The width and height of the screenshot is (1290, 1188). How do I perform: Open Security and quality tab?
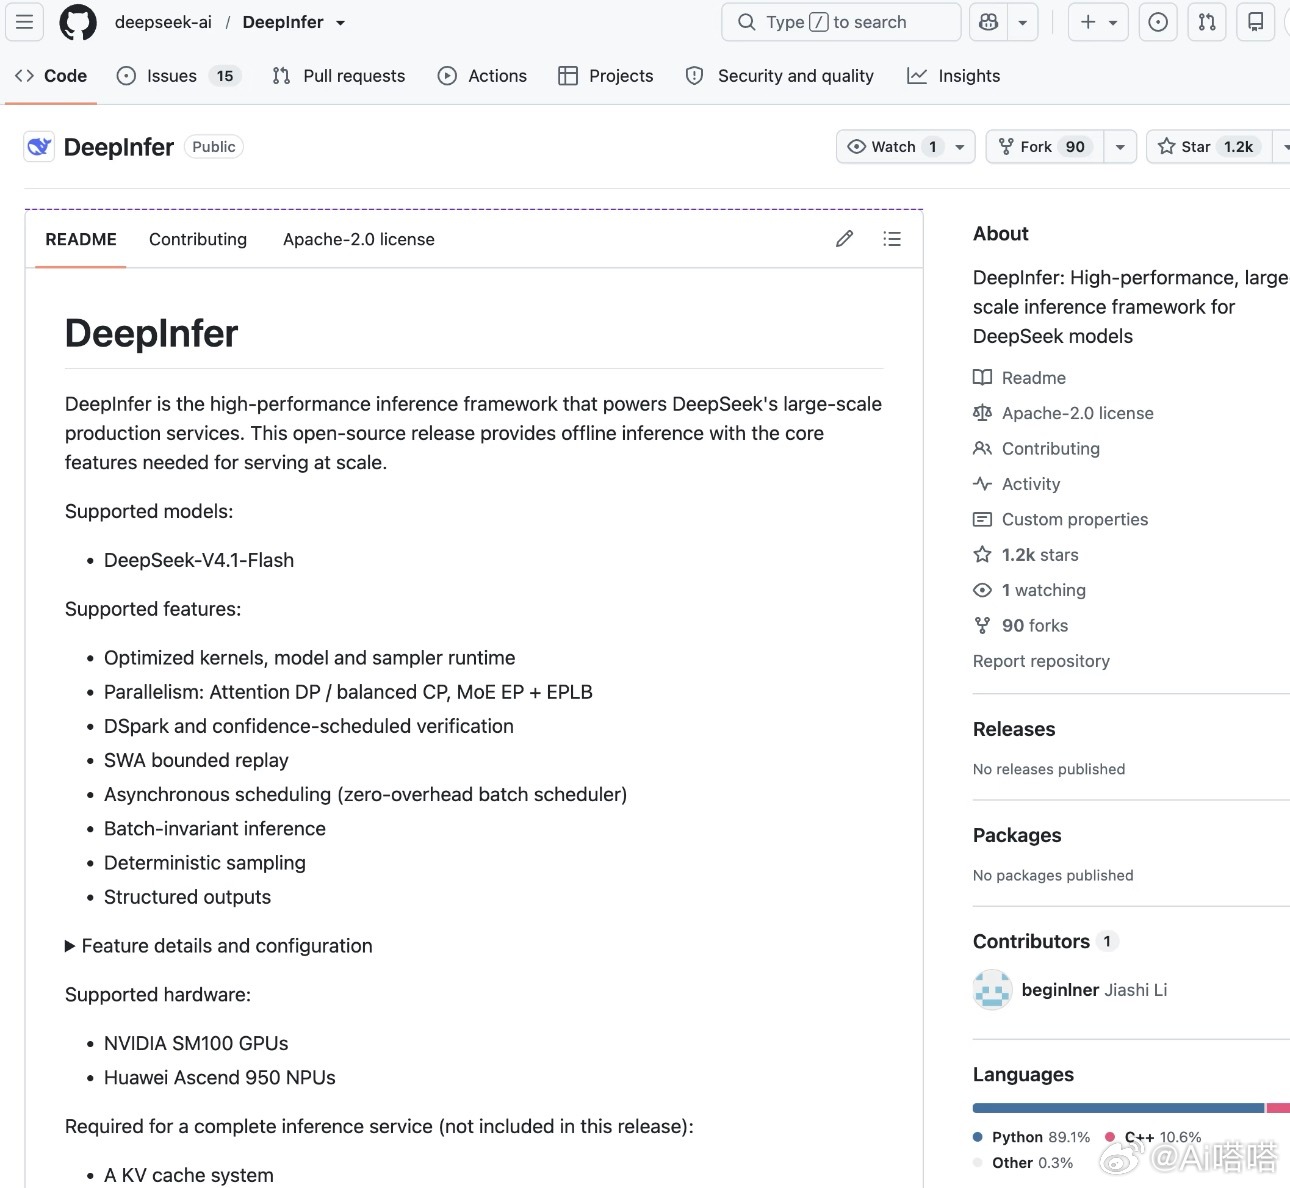780,76
